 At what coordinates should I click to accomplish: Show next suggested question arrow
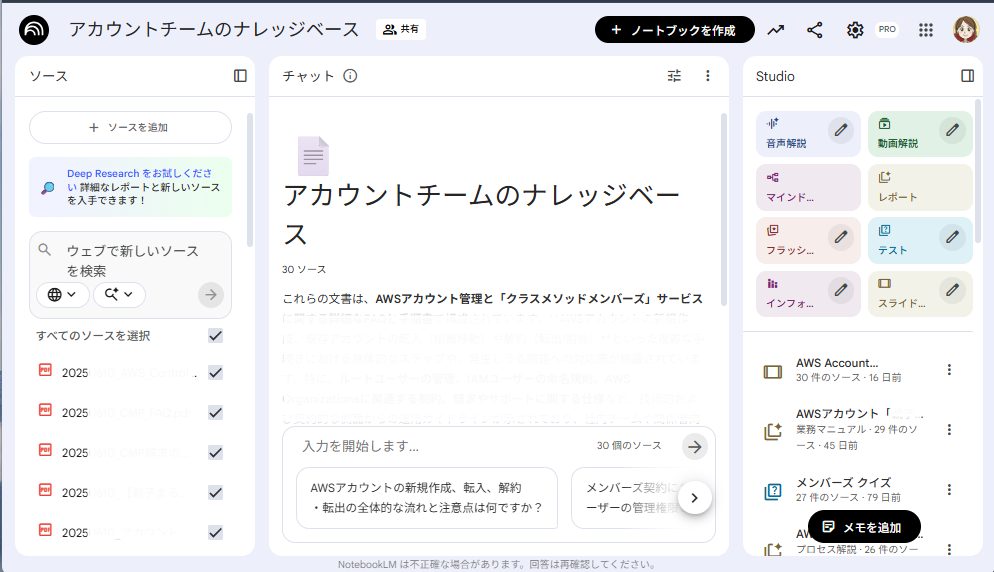[694, 498]
